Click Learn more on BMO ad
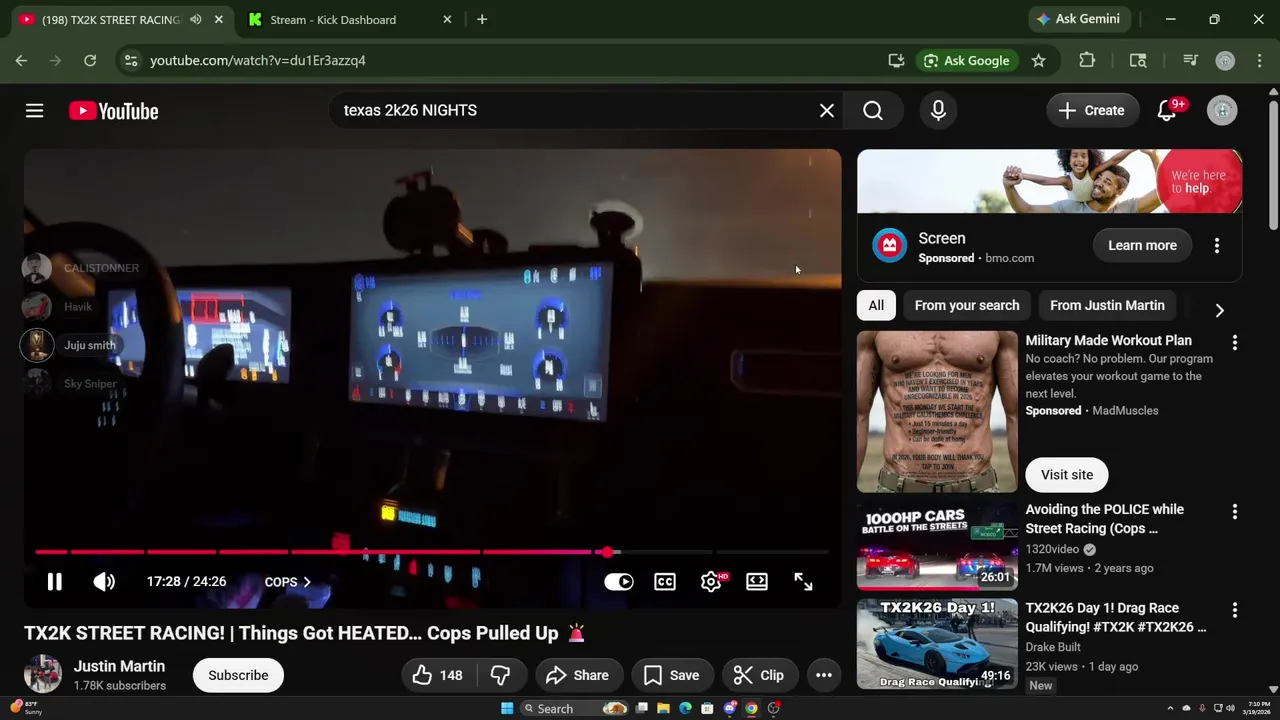 pyautogui.click(x=1142, y=246)
